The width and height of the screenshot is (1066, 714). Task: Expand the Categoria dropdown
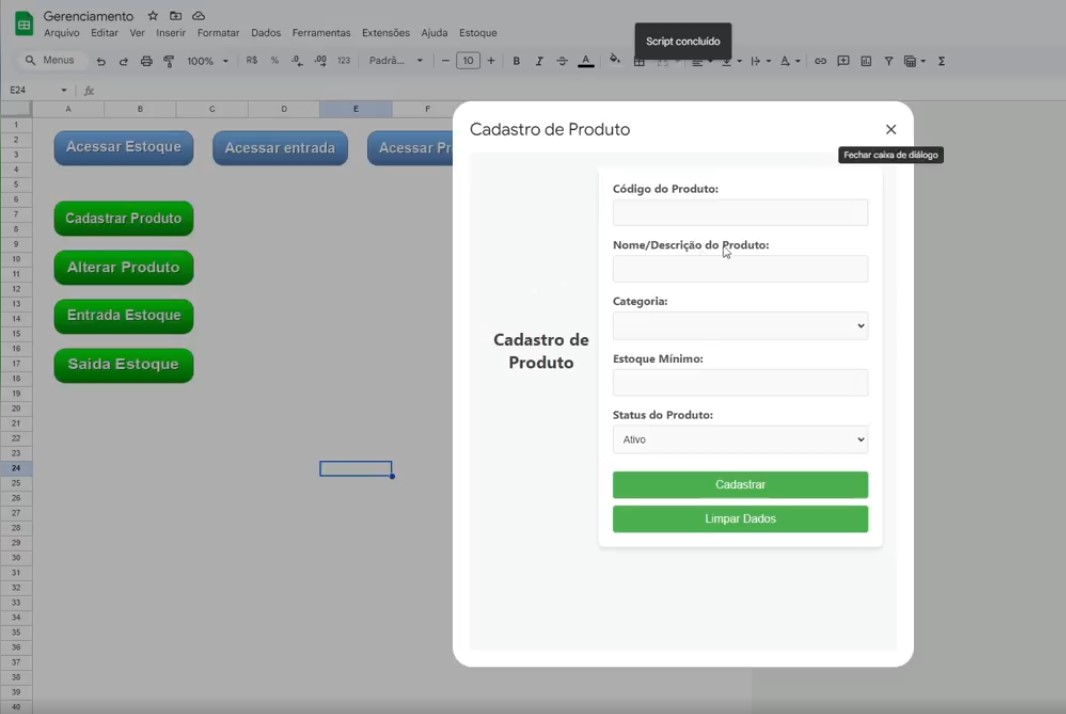pos(740,326)
